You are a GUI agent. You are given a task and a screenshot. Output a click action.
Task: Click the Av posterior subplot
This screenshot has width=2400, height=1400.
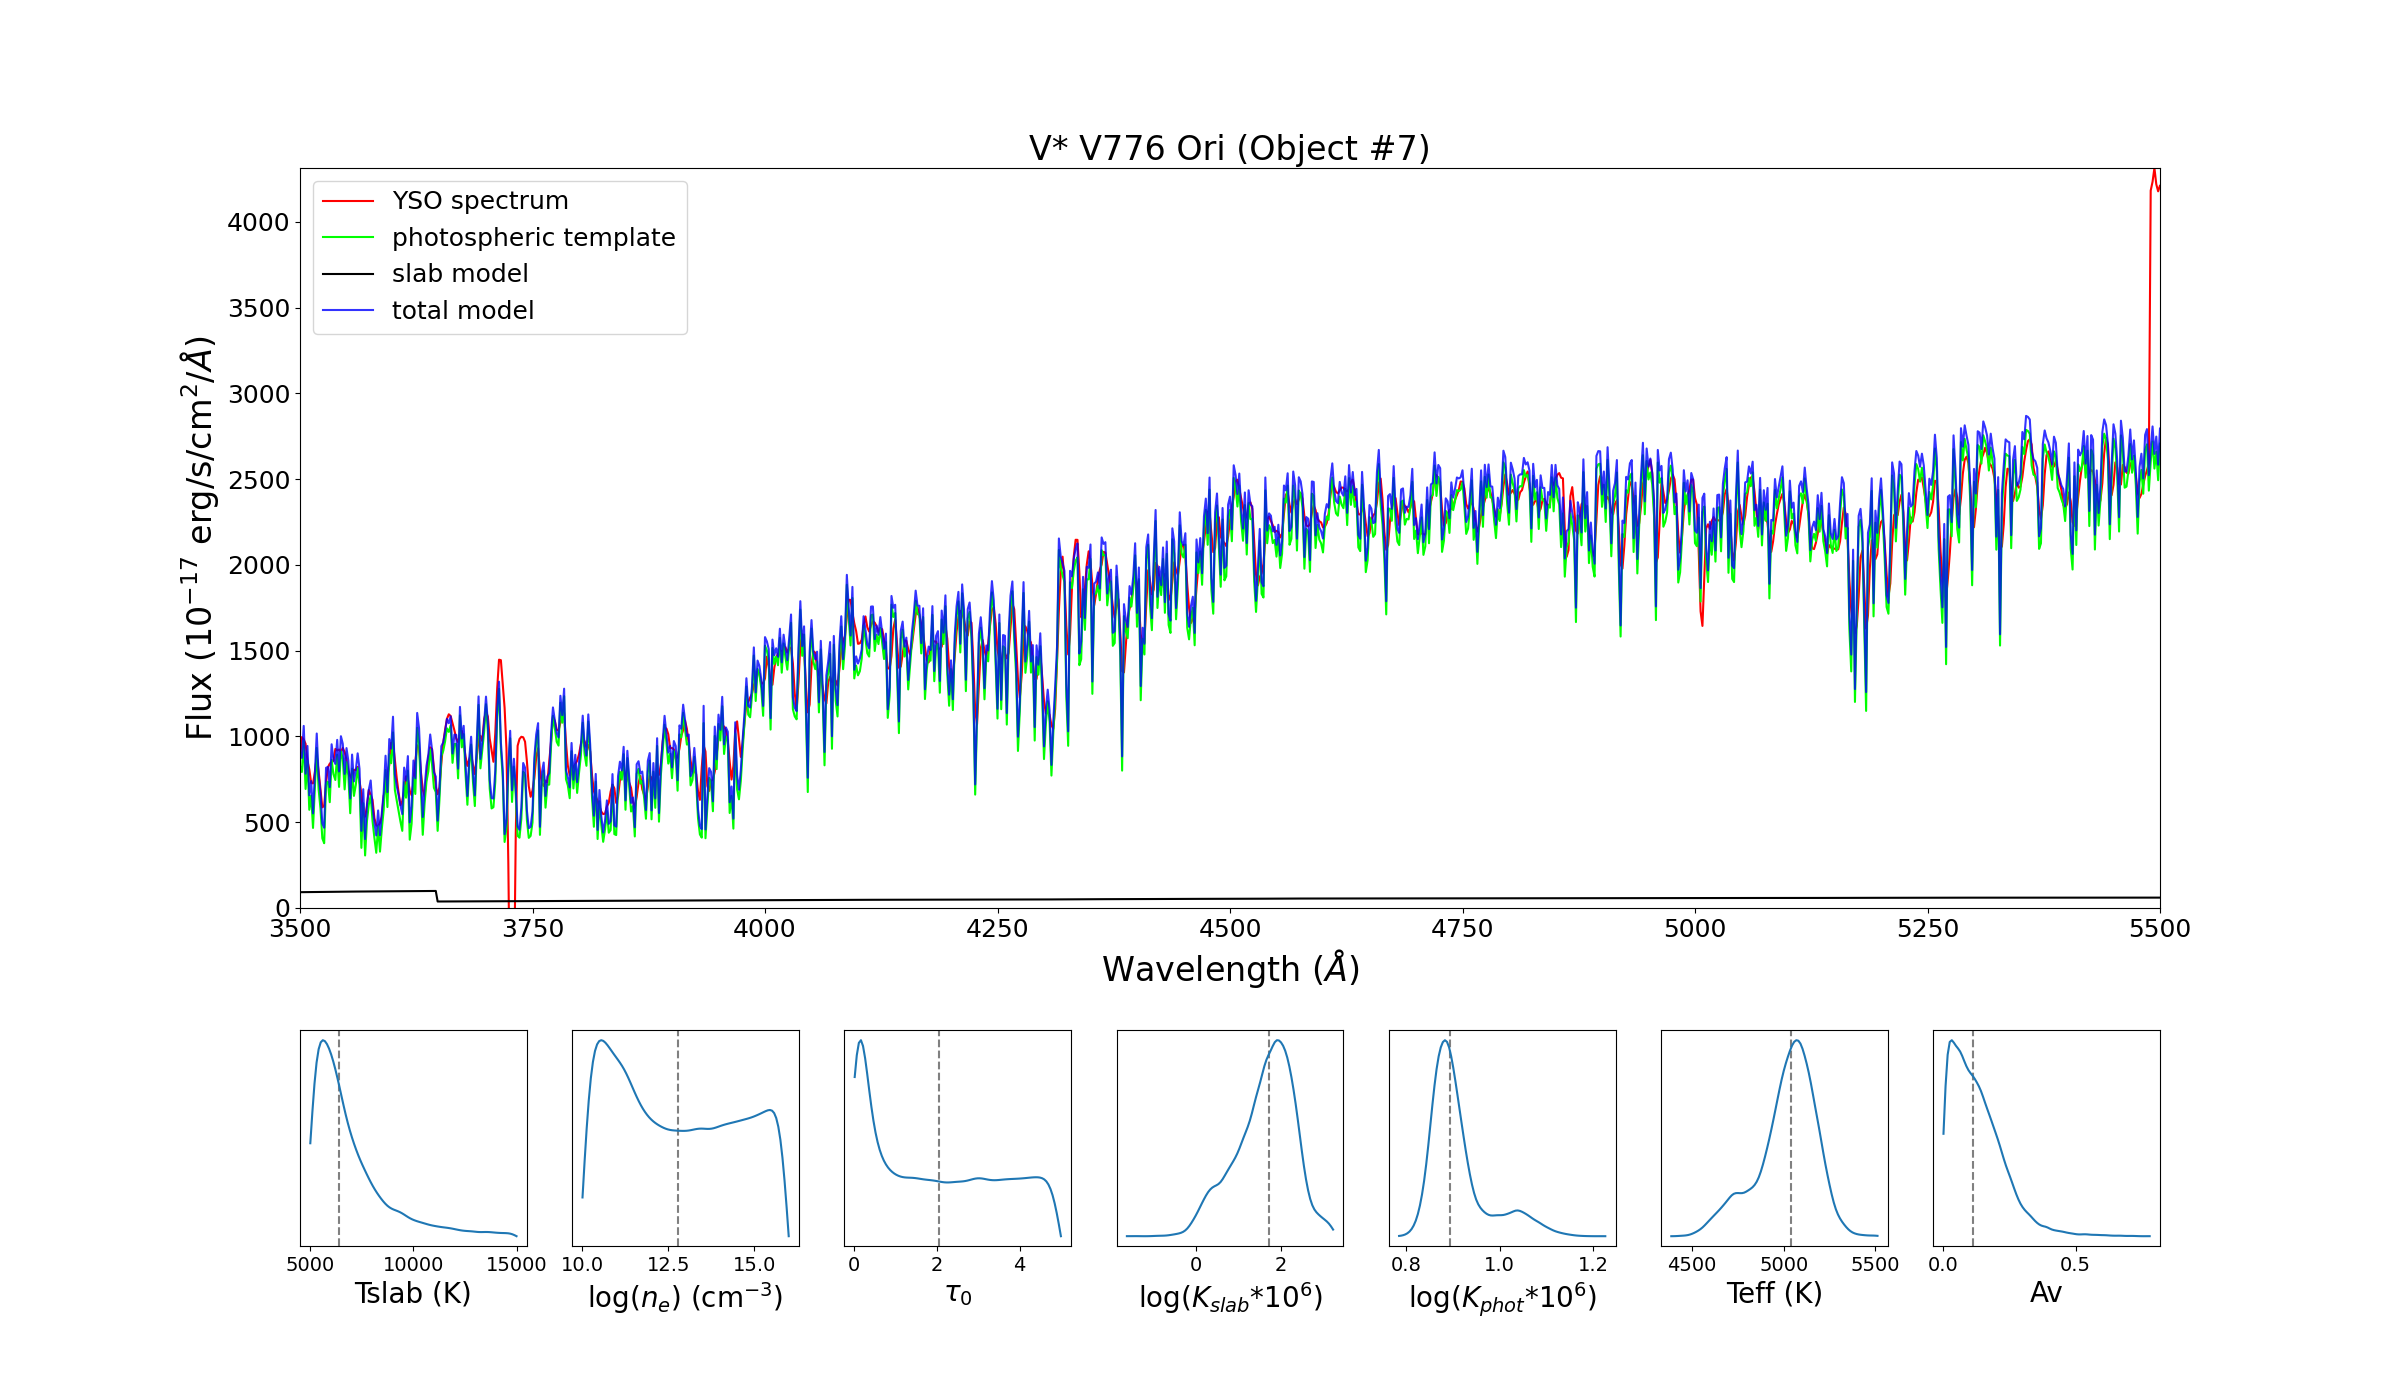coord(2046,1138)
